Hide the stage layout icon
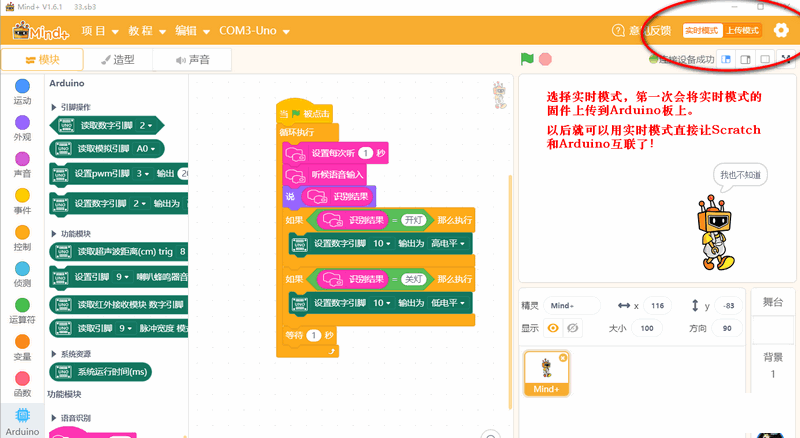Image resolution: width=800 pixels, height=438 pixels. click(765, 59)
